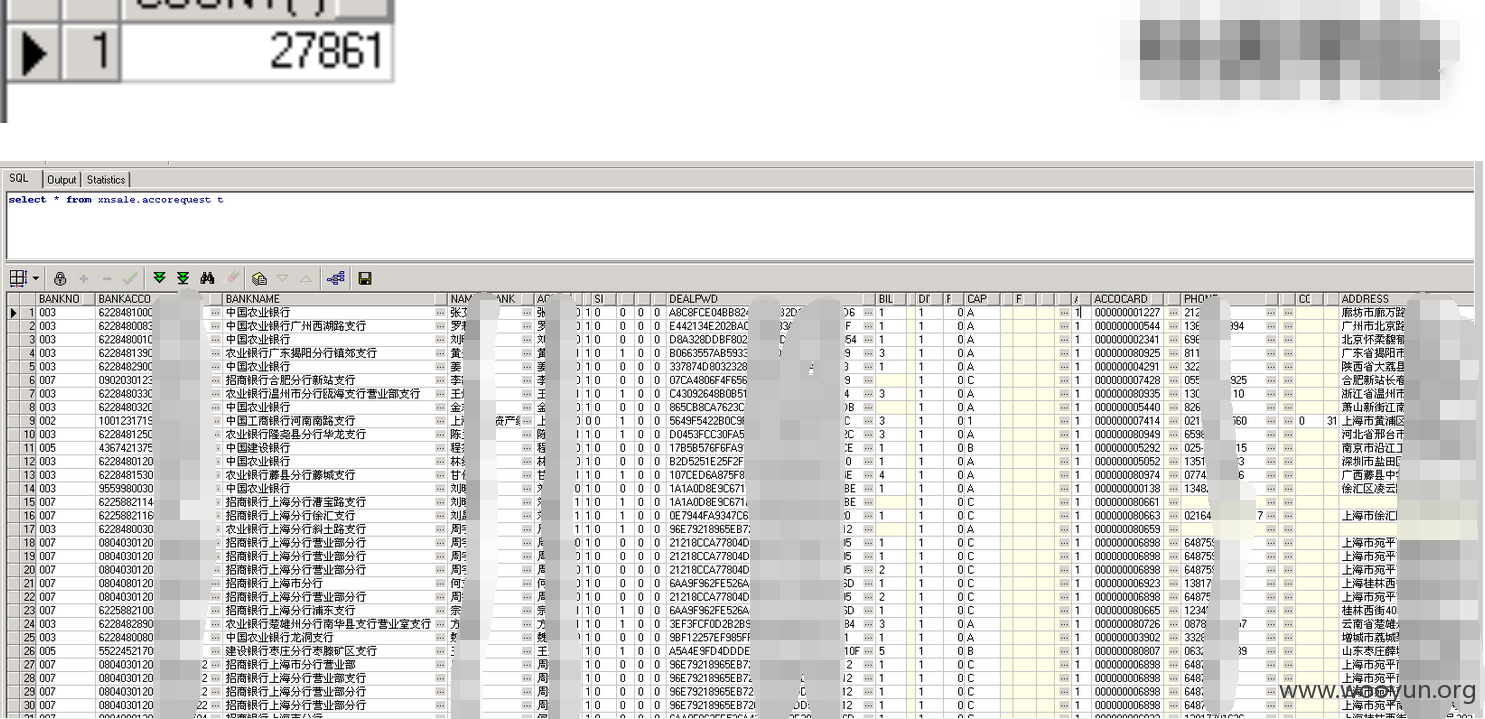This screenshot has height=719, width=1485.
Task: Open ellipsis editor for row 3 BANKNAME
Action: pos(441,340)
